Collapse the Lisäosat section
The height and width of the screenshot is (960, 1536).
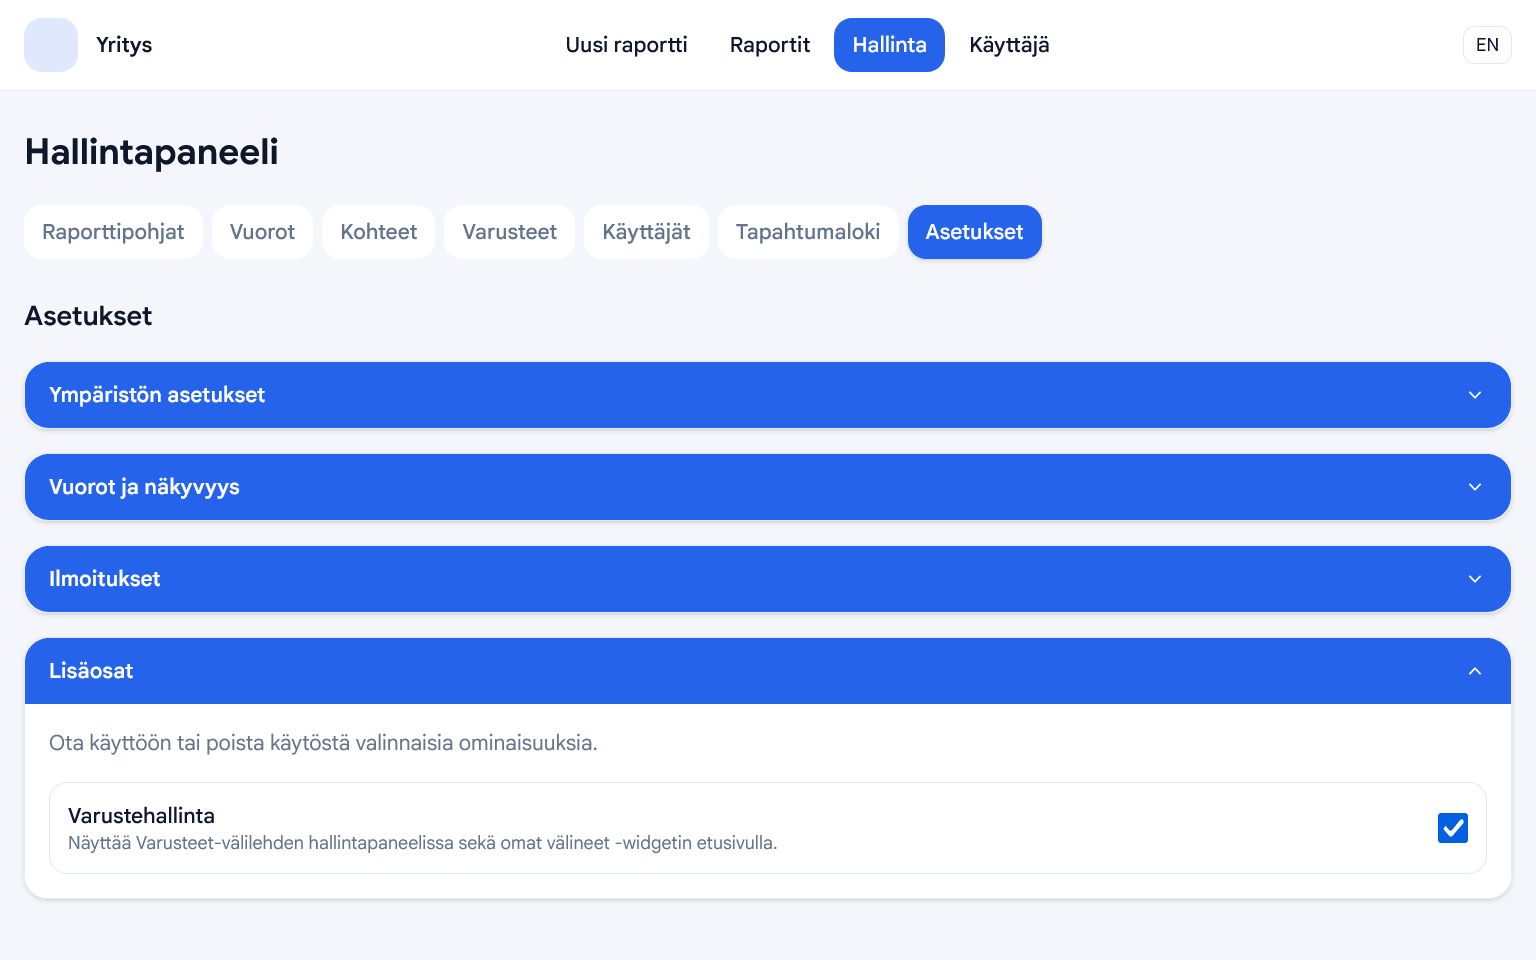click(x=768, y=671)
